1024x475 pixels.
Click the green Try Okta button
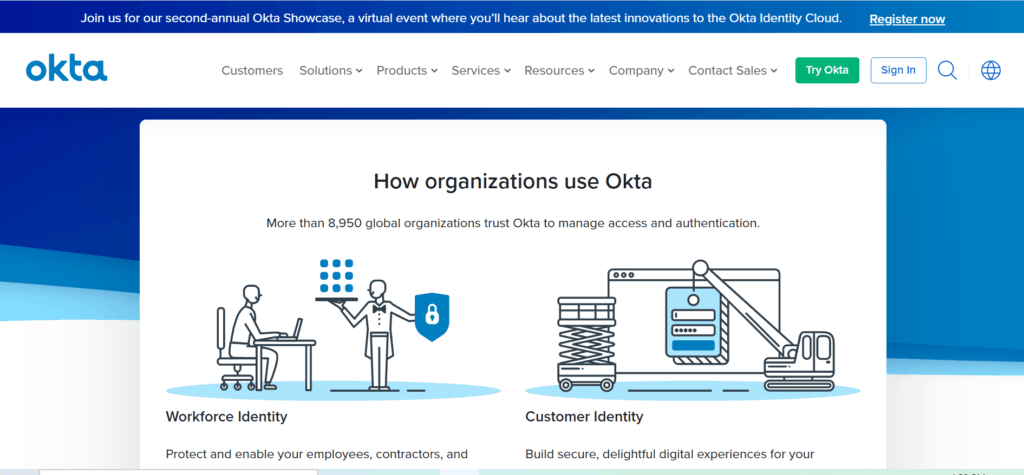click(x=827, y=71)
